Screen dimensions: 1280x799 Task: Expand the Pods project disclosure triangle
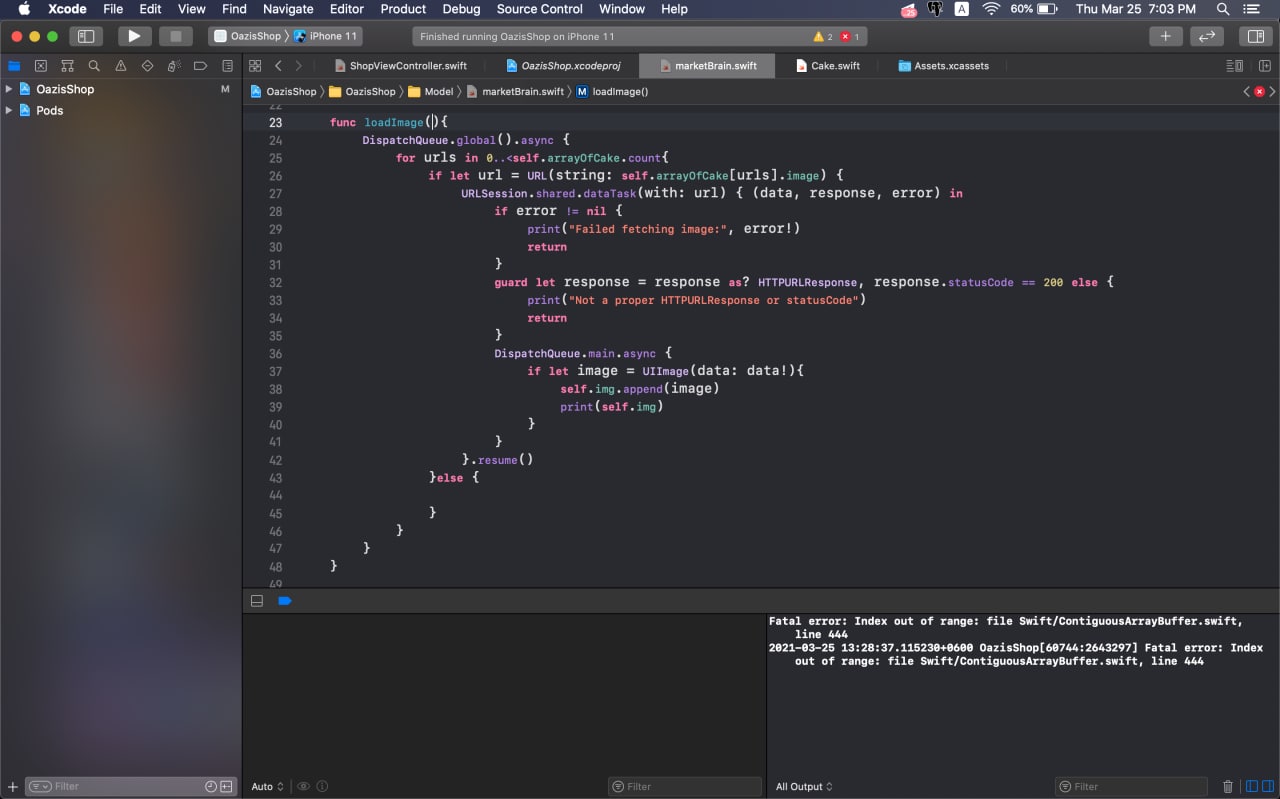[9, 110]
